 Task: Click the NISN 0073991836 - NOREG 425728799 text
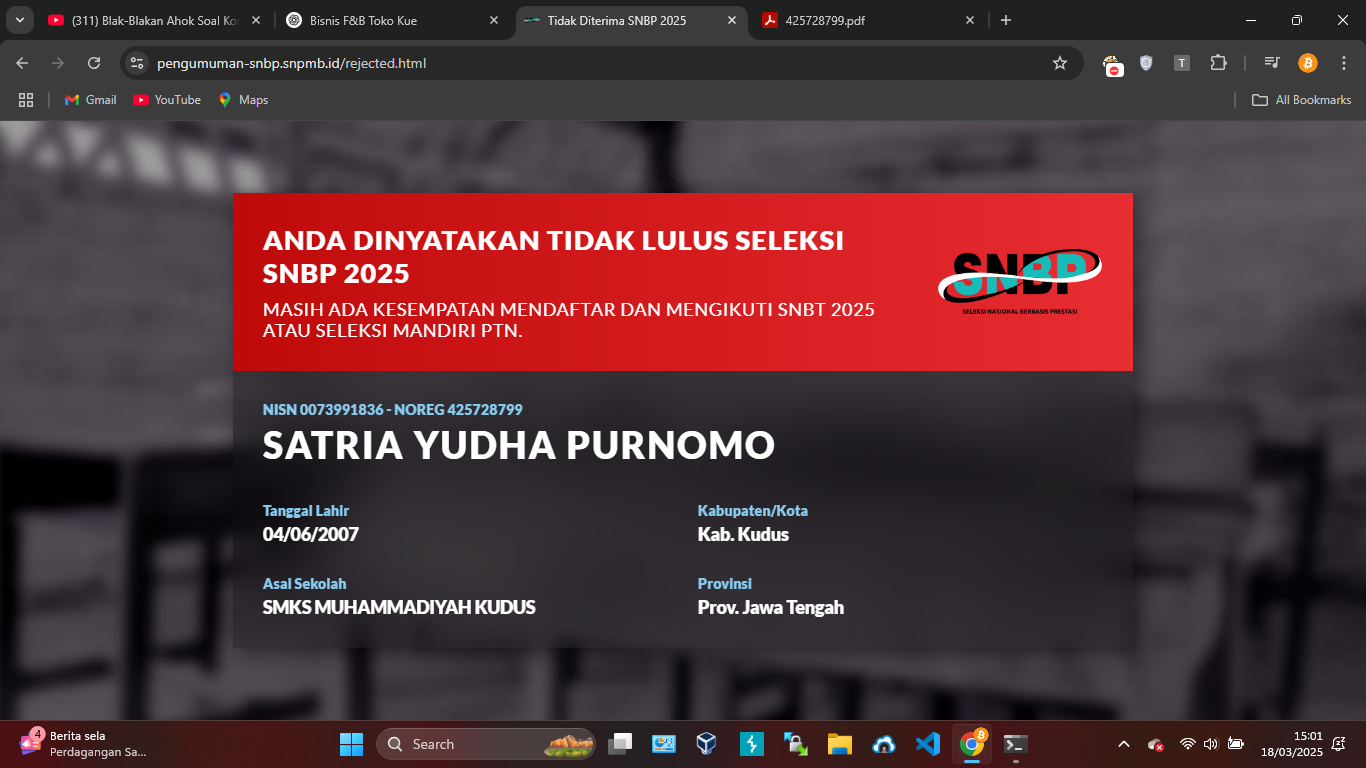pos(392,410)
